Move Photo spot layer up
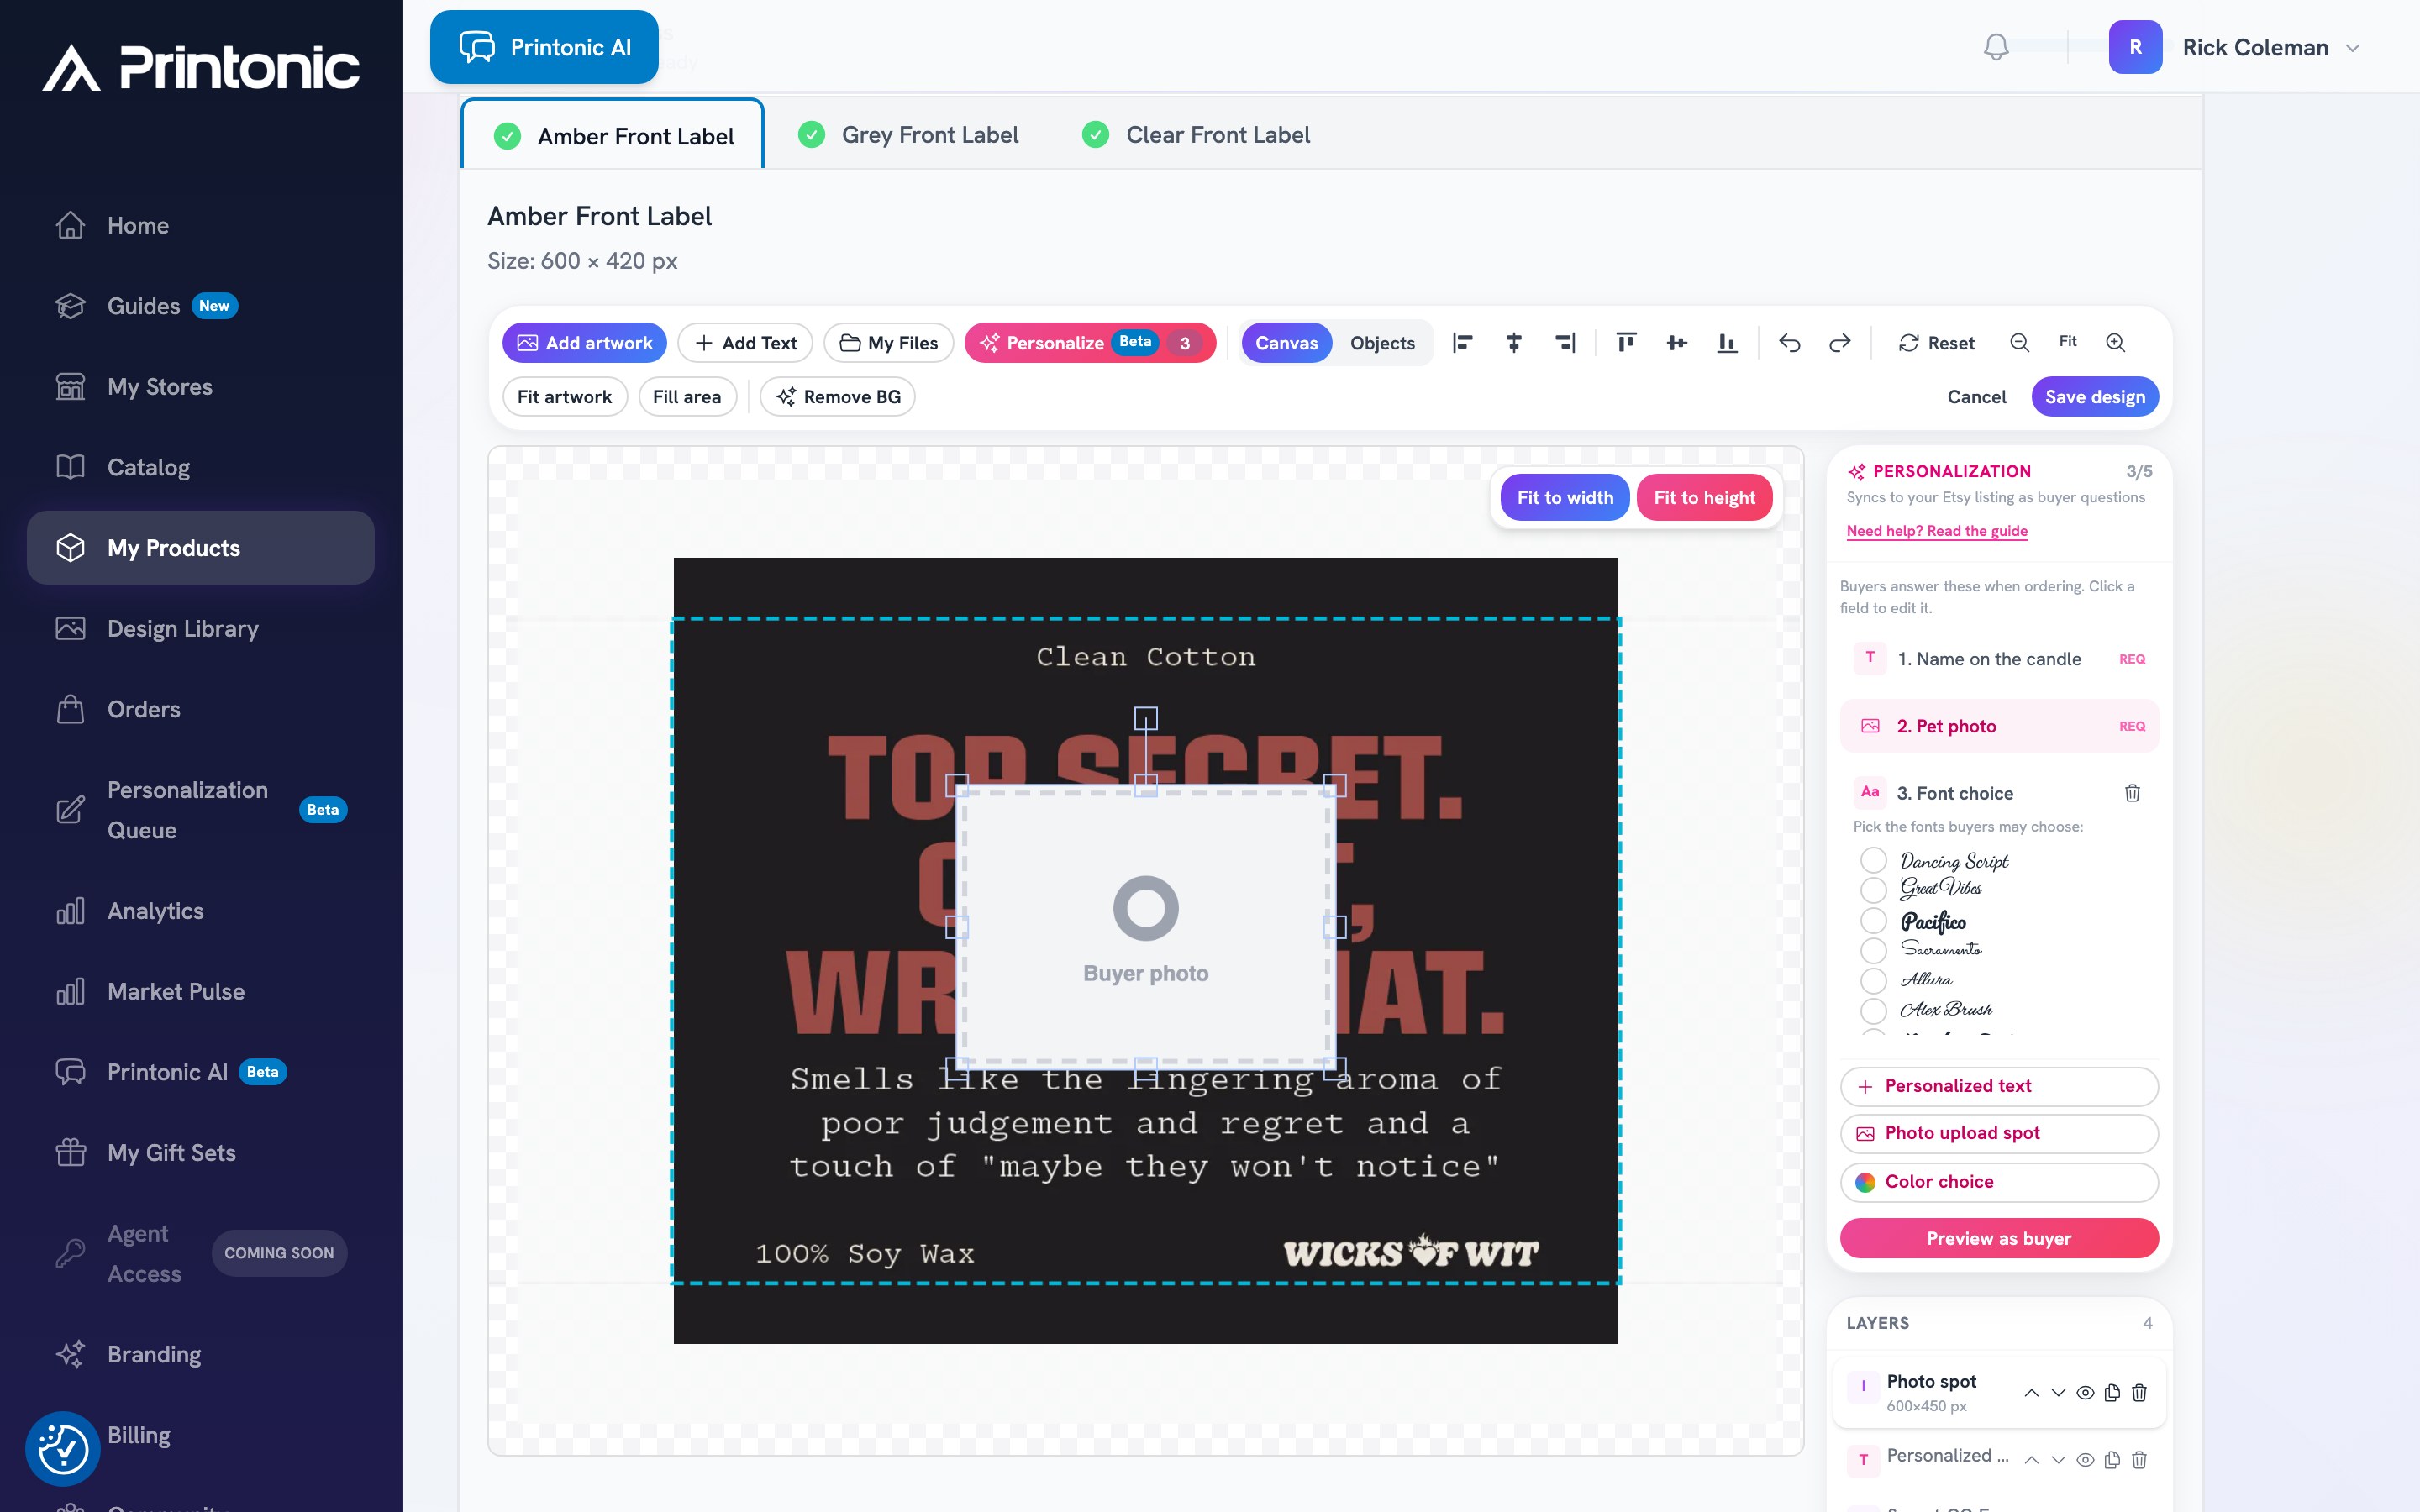The image size is (2420, 1512). pyautogui.click(x=2031, y=1393)
